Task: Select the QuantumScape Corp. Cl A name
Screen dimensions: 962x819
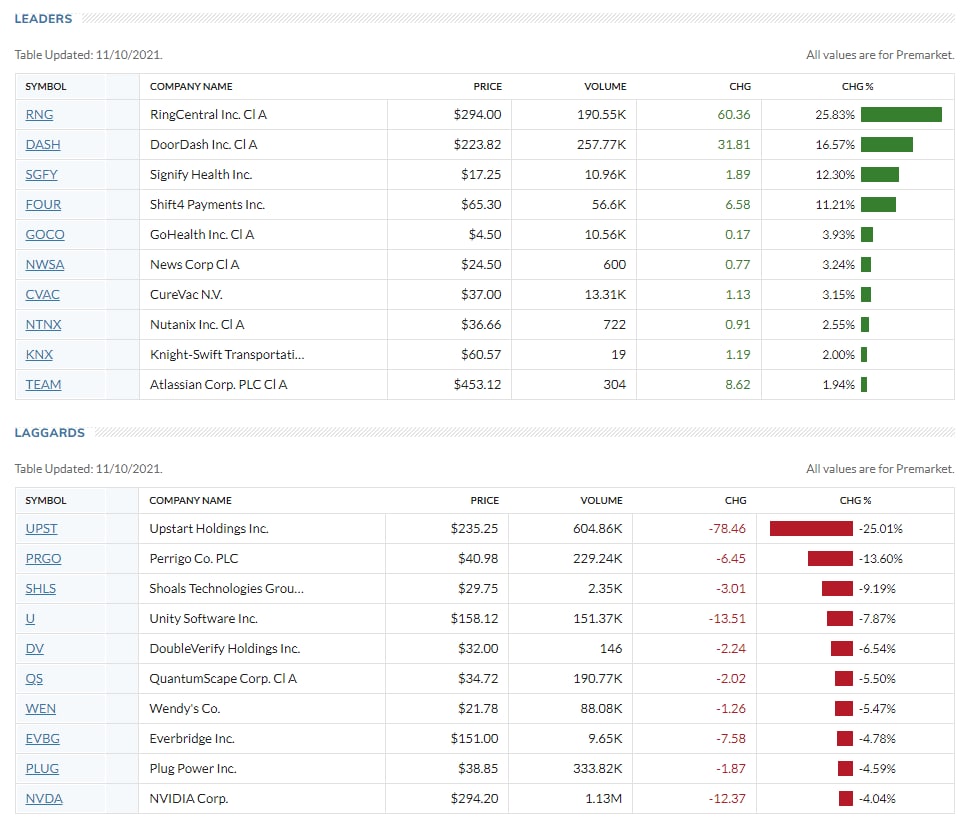Action: pyautogui.click(x=223, y=679)
